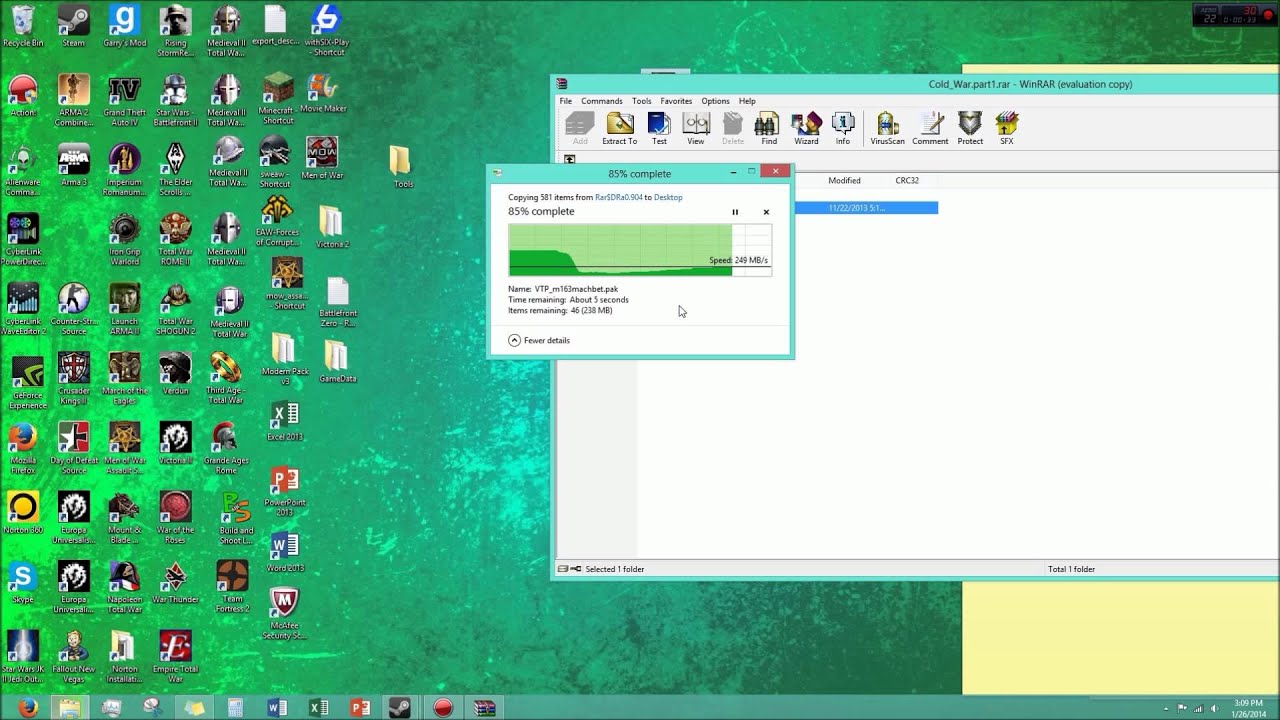Launch the WinRAR Wizard tool
This screenshot has height=720, width=1280.
tap(806, 128)
